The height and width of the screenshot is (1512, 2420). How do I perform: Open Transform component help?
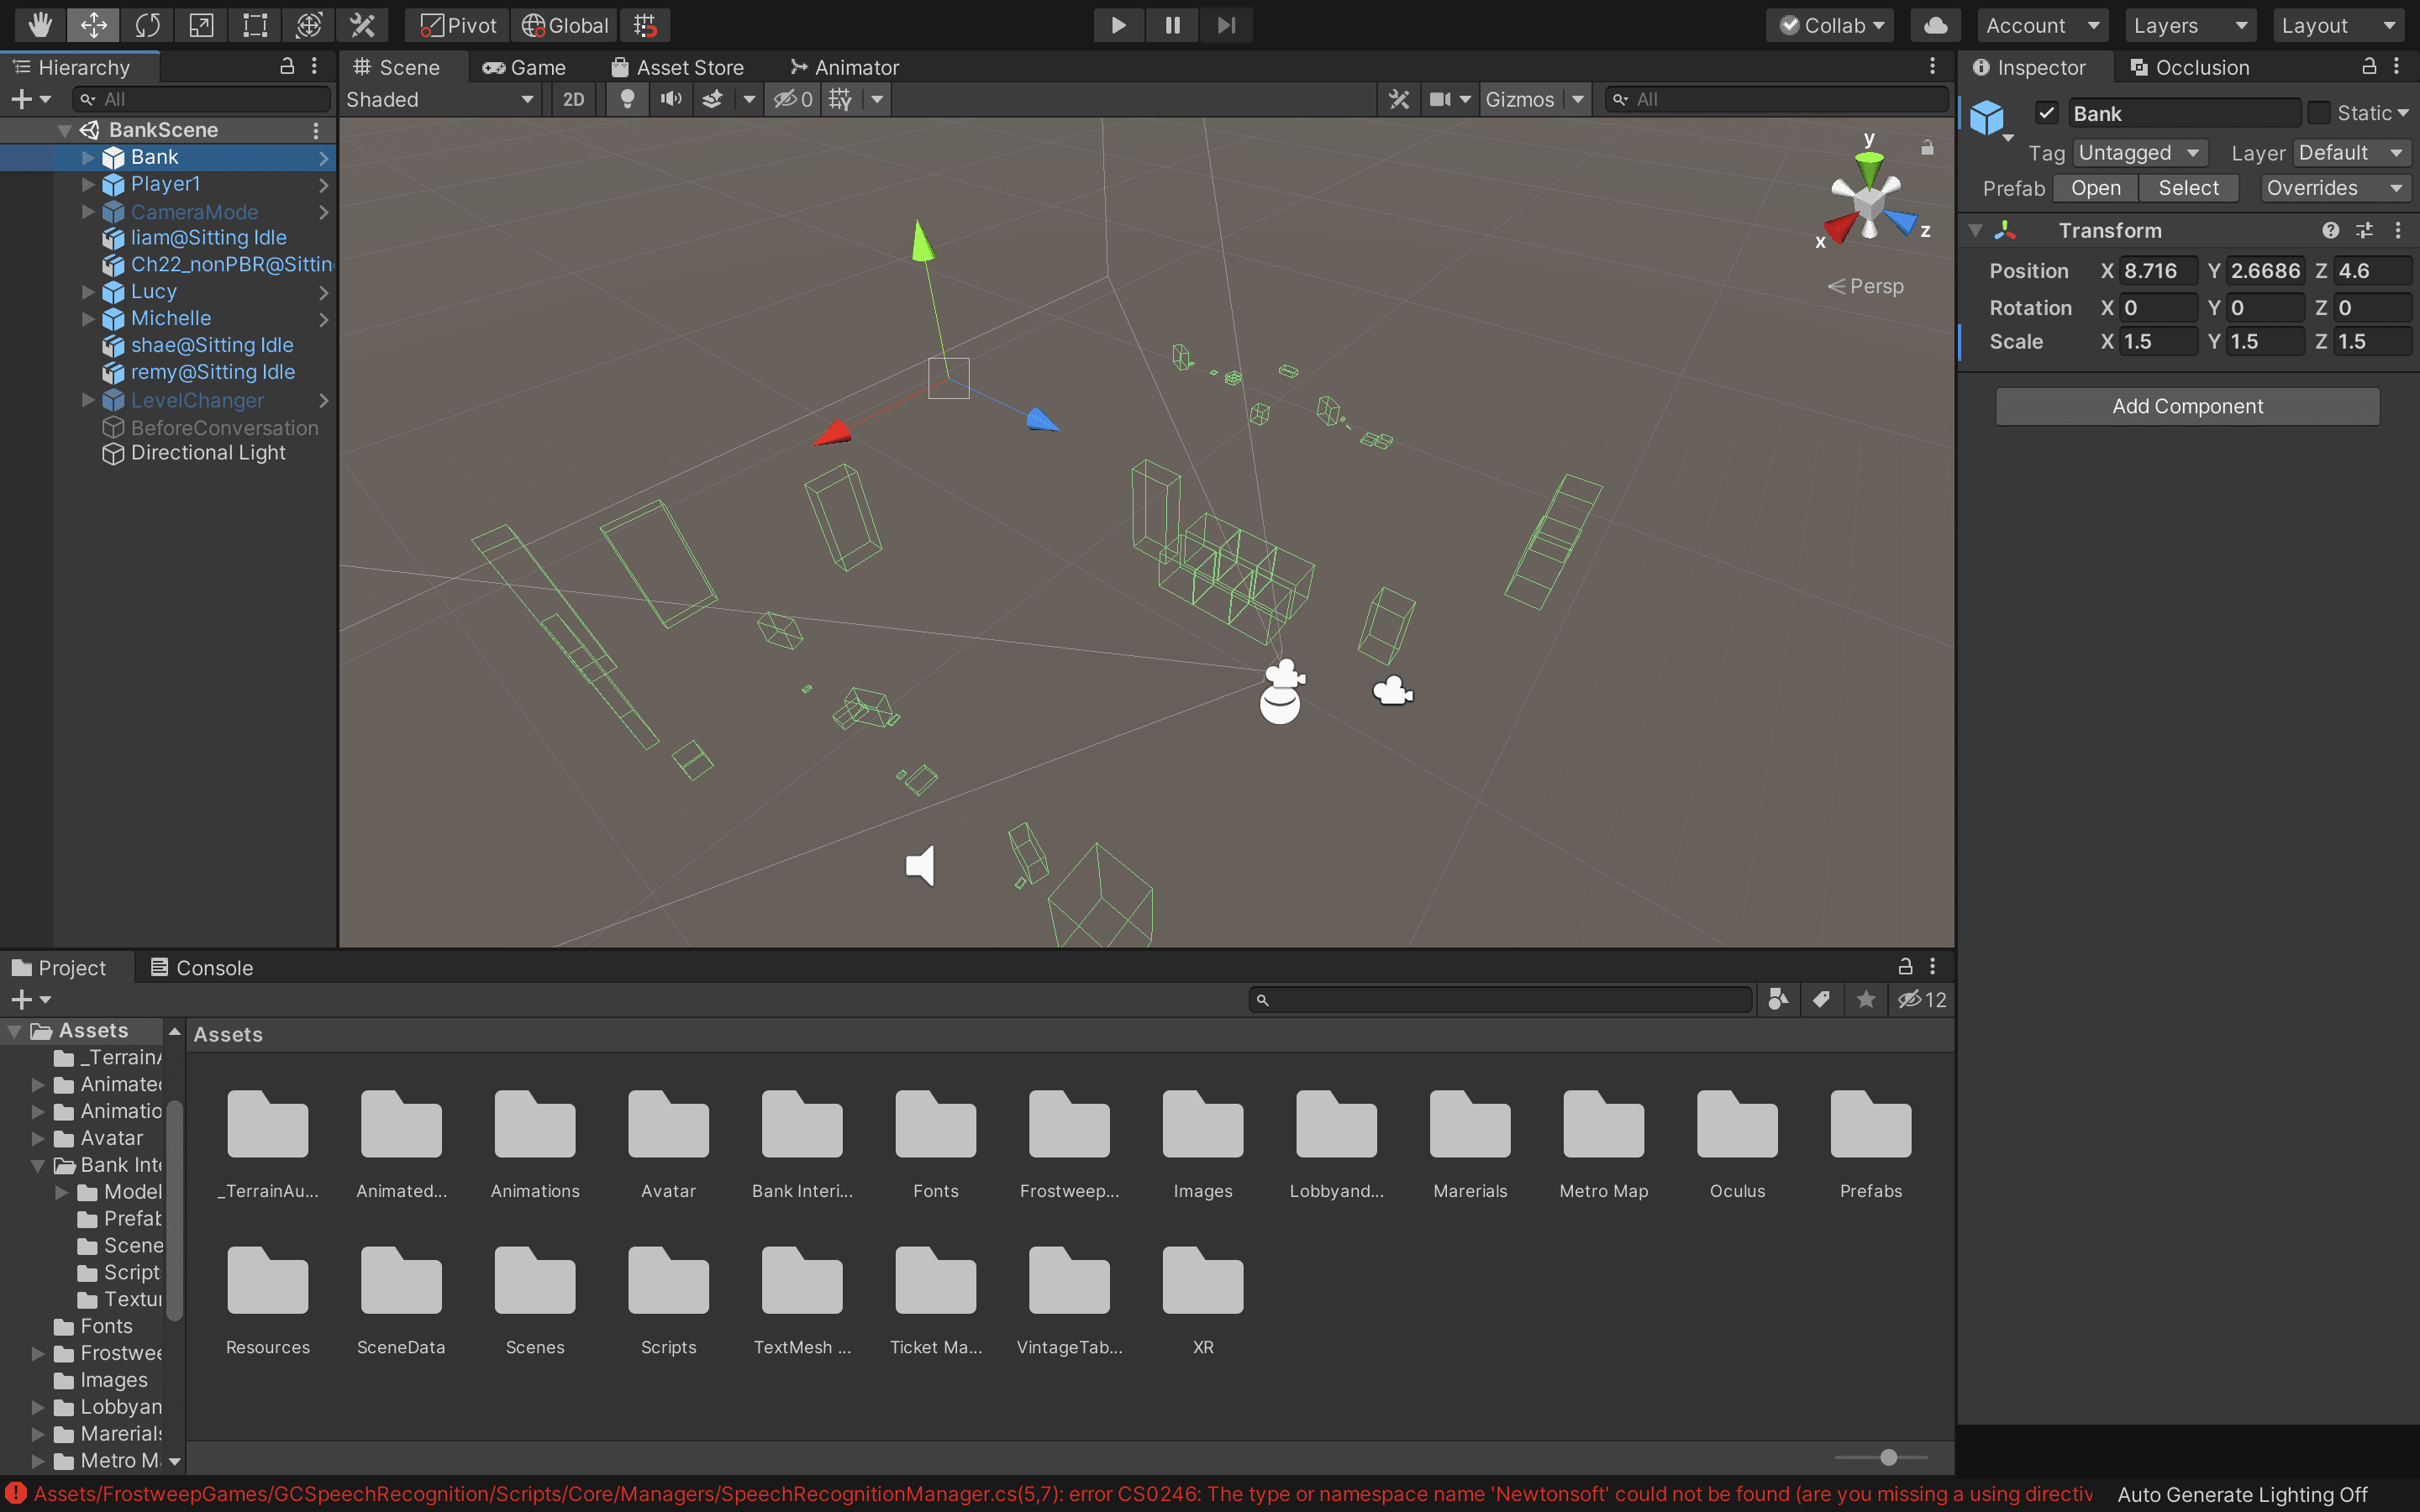click(2330, 230)
